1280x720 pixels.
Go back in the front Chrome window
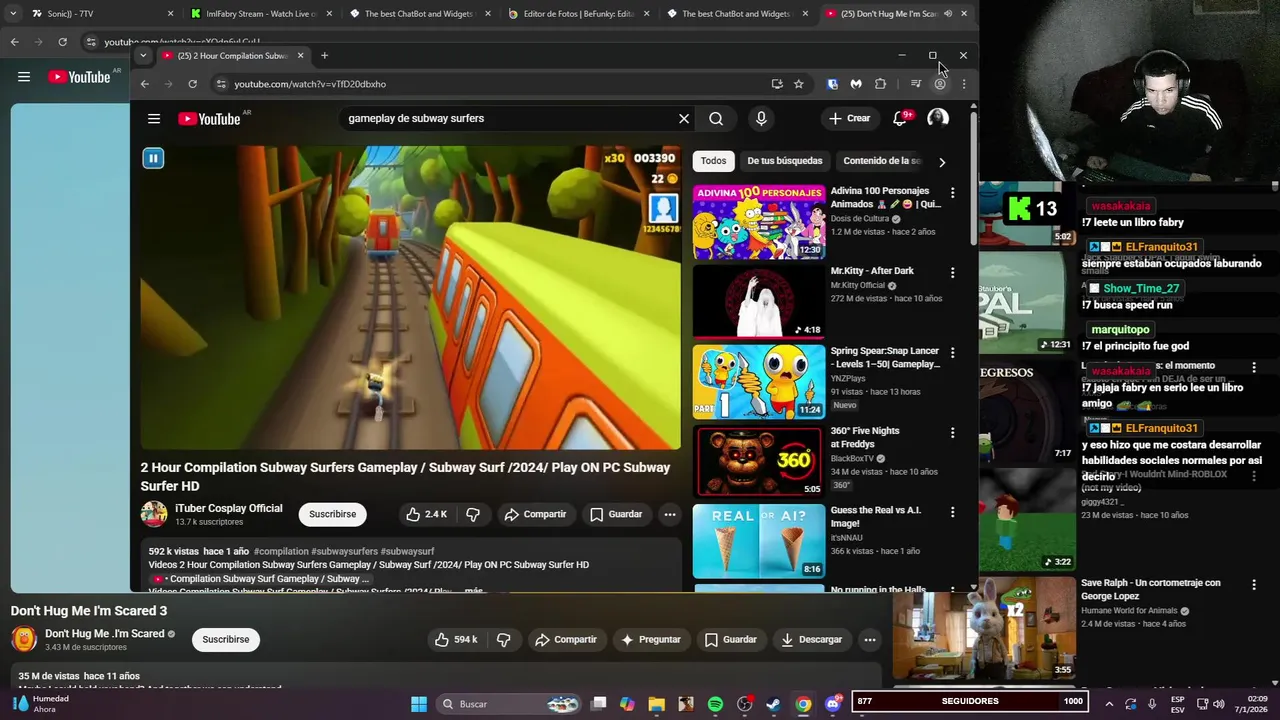pos(145,84)
